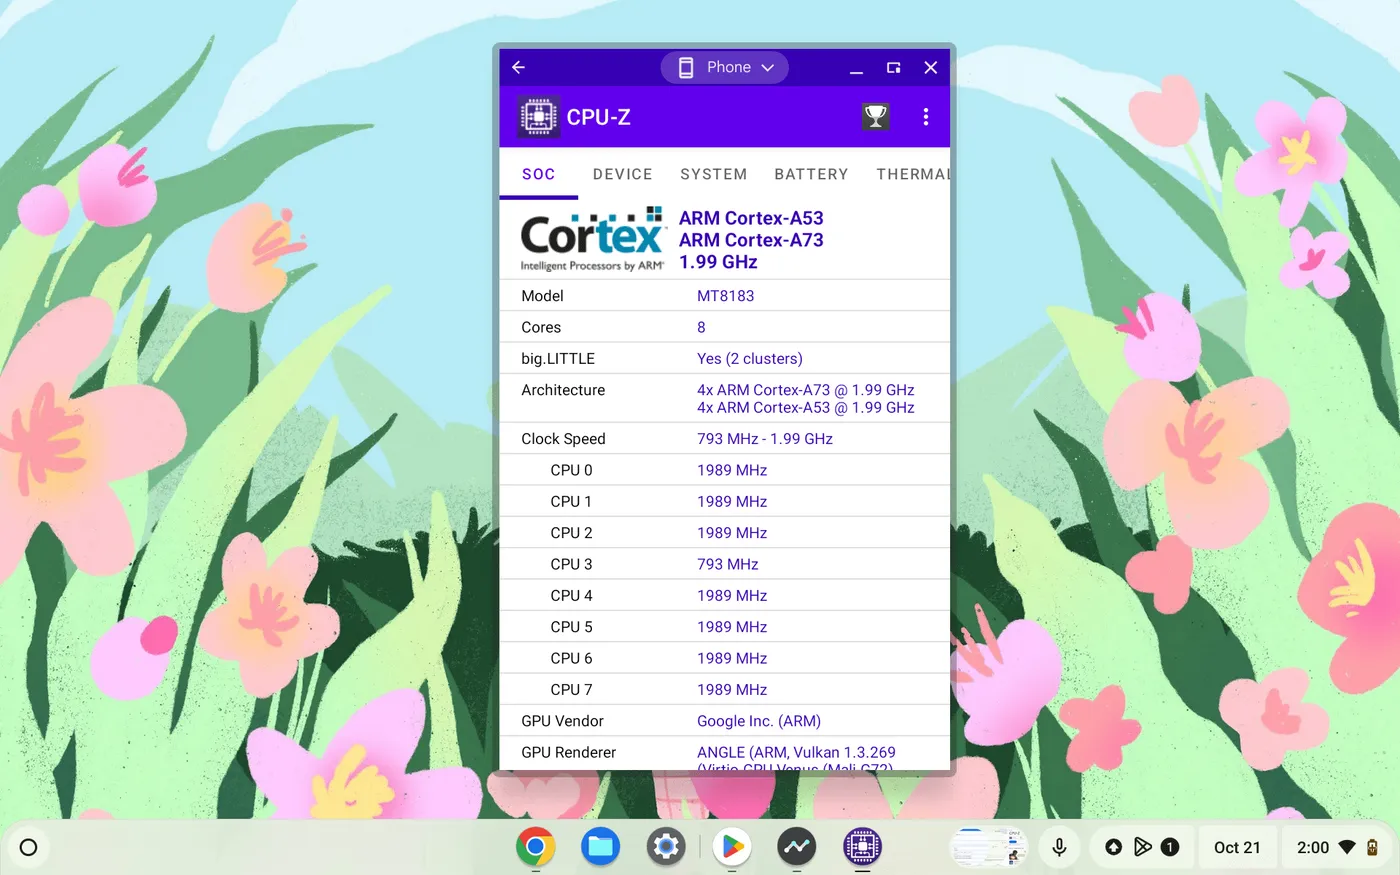
Task: Click the microphone dictation icon on shelf
Action: coord(1059,848)
